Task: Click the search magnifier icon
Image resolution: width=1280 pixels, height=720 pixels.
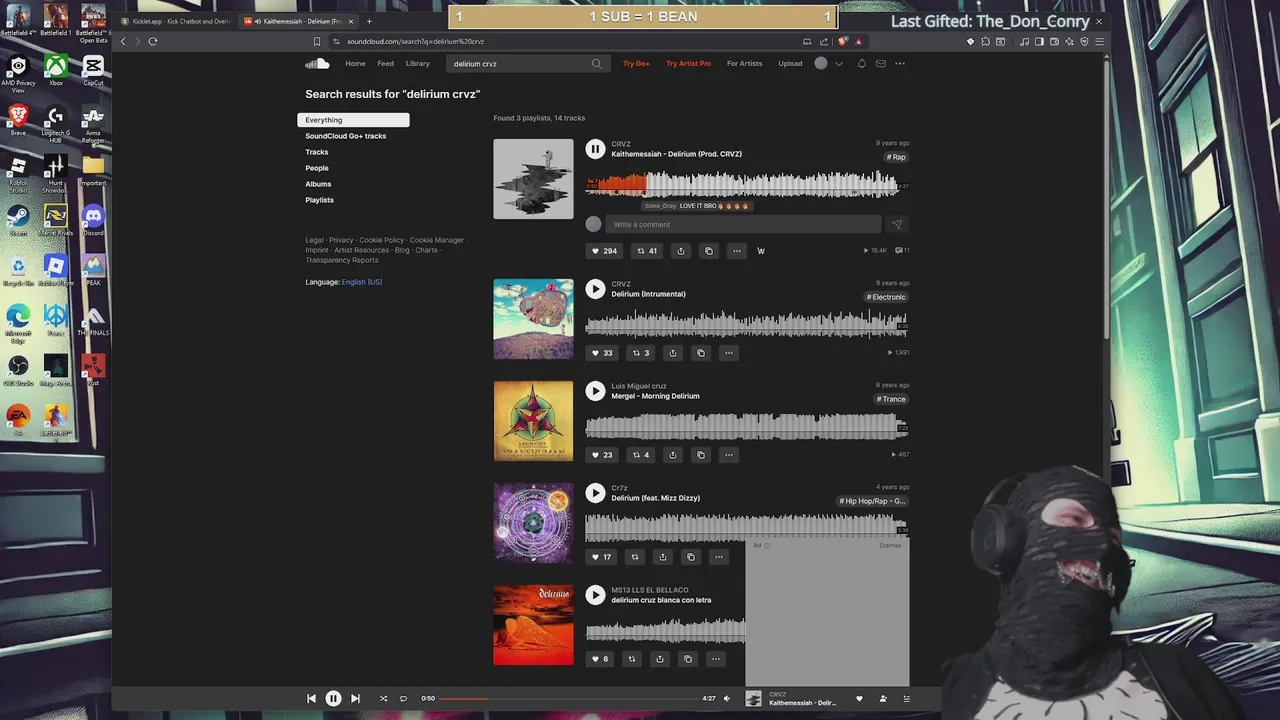Action: (597, 63)
